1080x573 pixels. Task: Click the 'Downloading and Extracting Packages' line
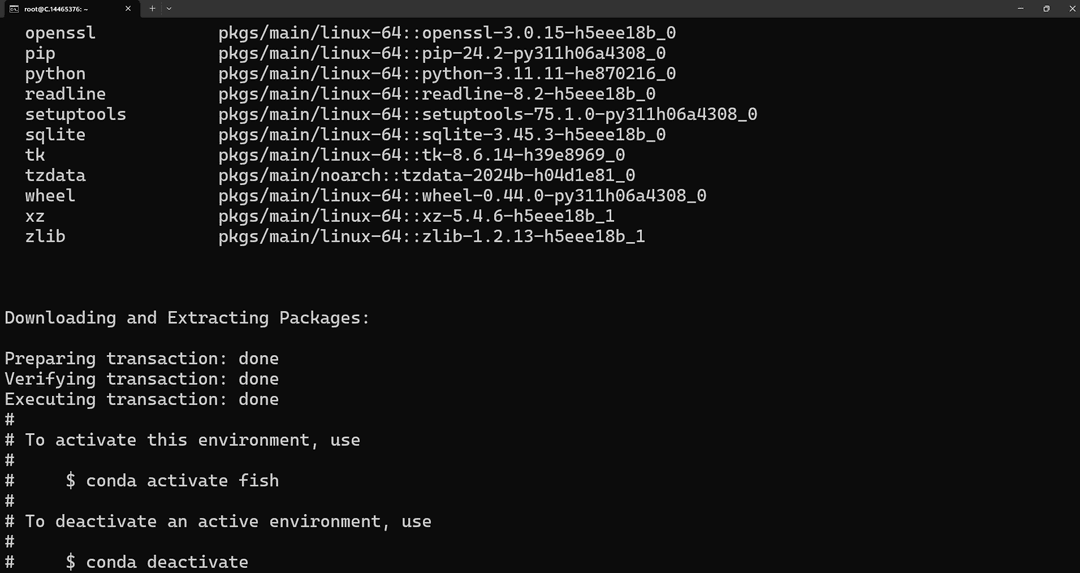187,318
